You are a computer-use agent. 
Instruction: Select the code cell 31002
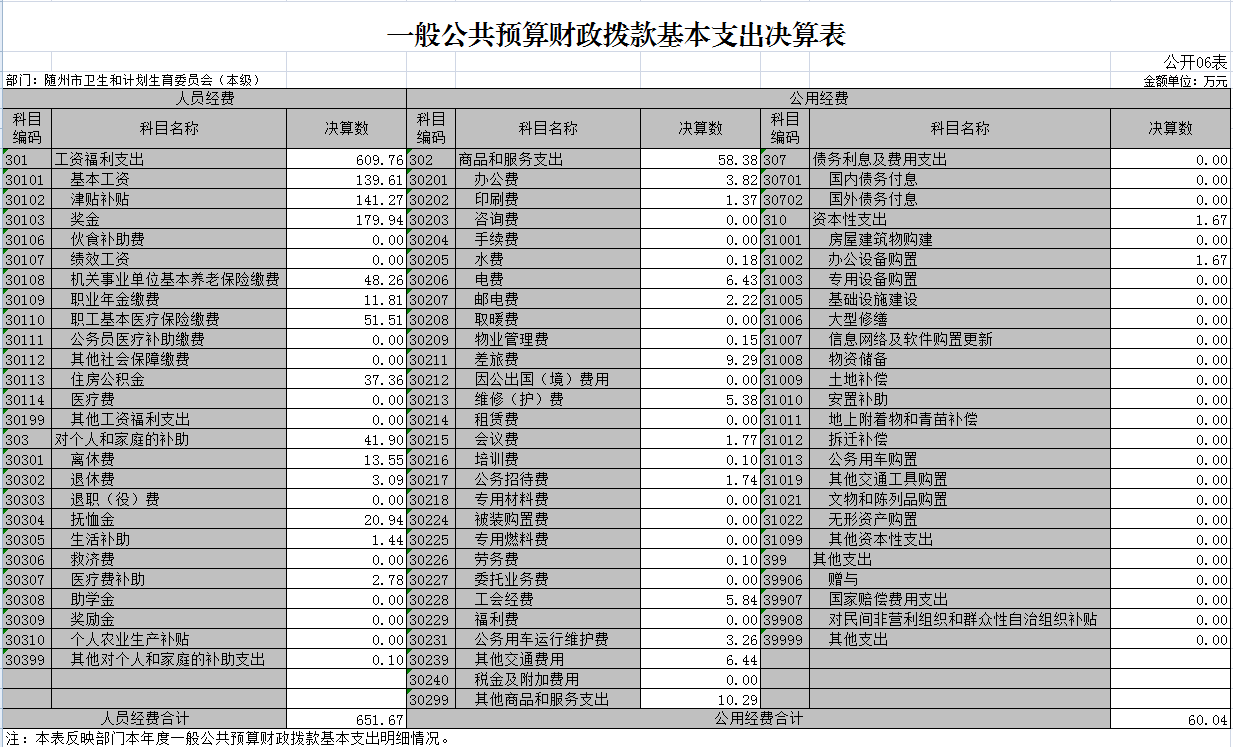tap(784, 260)
